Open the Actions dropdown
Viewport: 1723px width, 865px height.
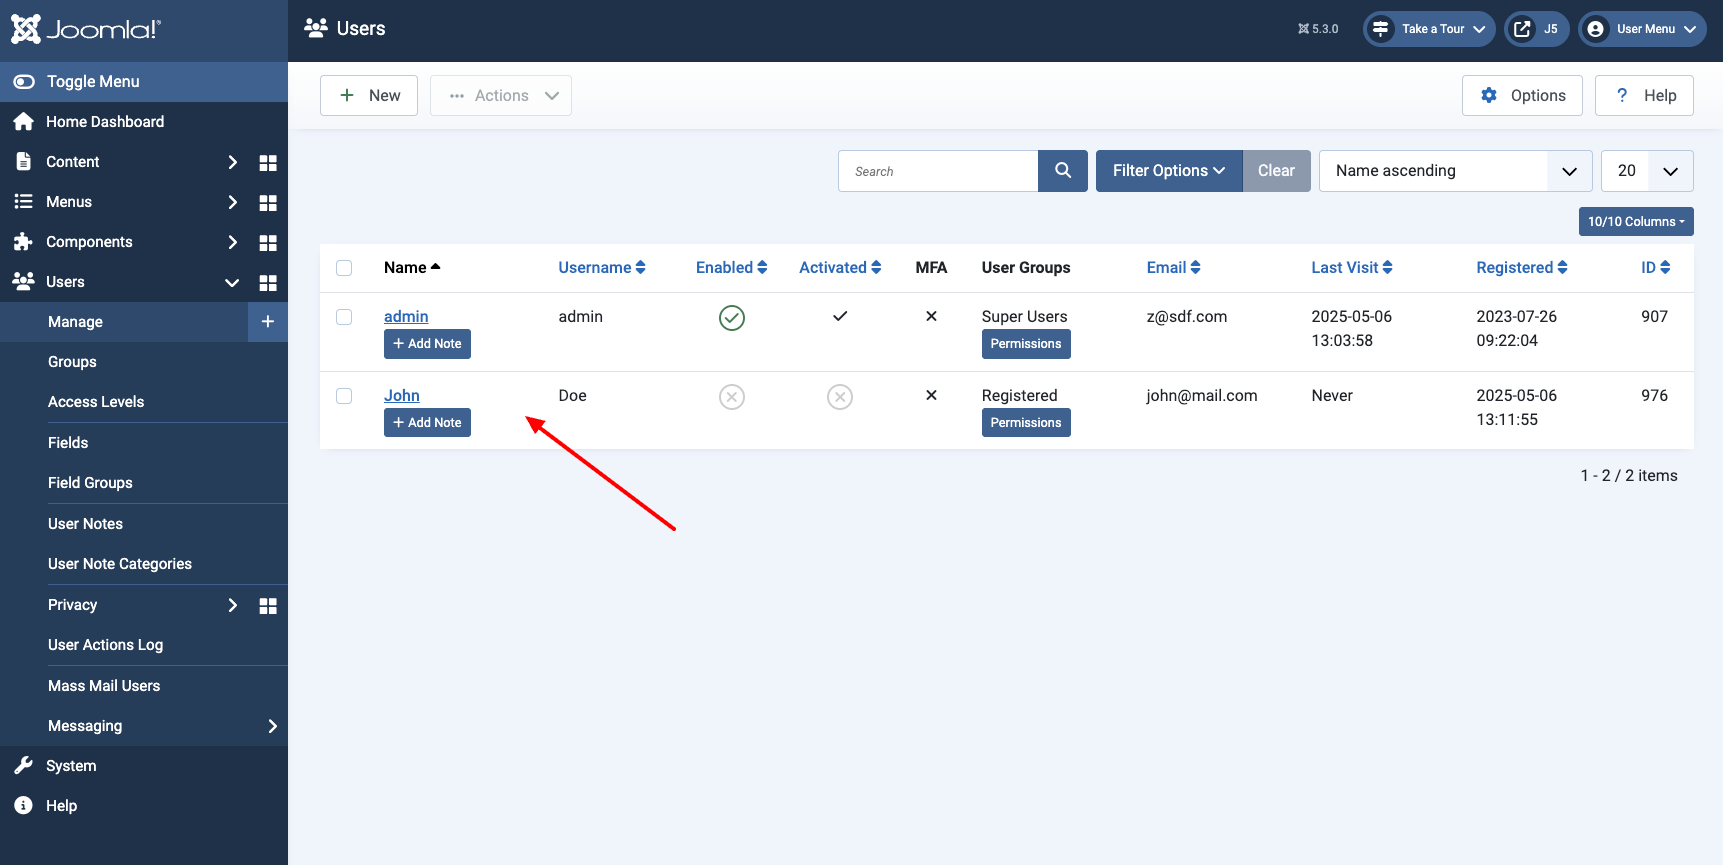coord(501,96)
